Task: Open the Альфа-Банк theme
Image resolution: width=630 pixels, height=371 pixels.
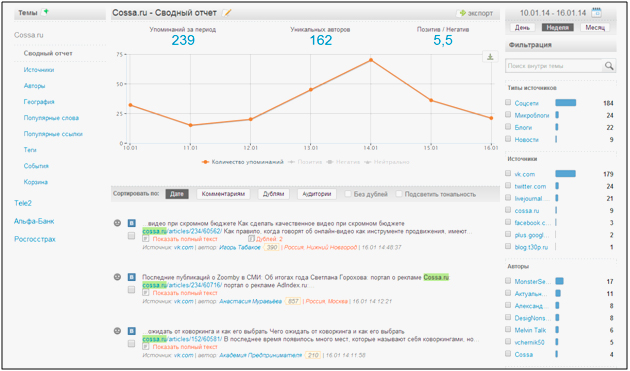Action: pos(34,221)
